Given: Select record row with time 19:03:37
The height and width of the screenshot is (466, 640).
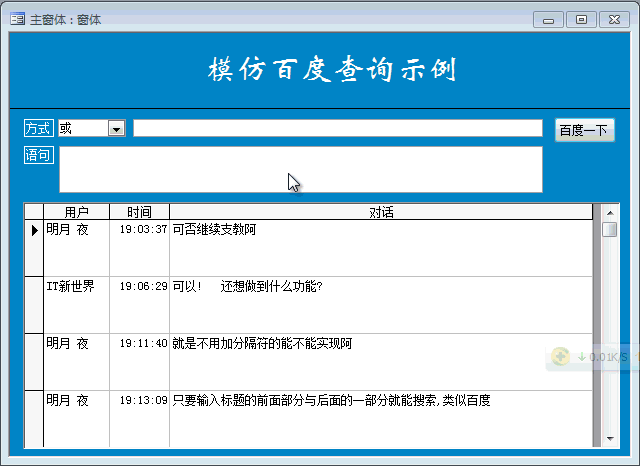Looking at the screenshot, I should [x=34, y=248].
